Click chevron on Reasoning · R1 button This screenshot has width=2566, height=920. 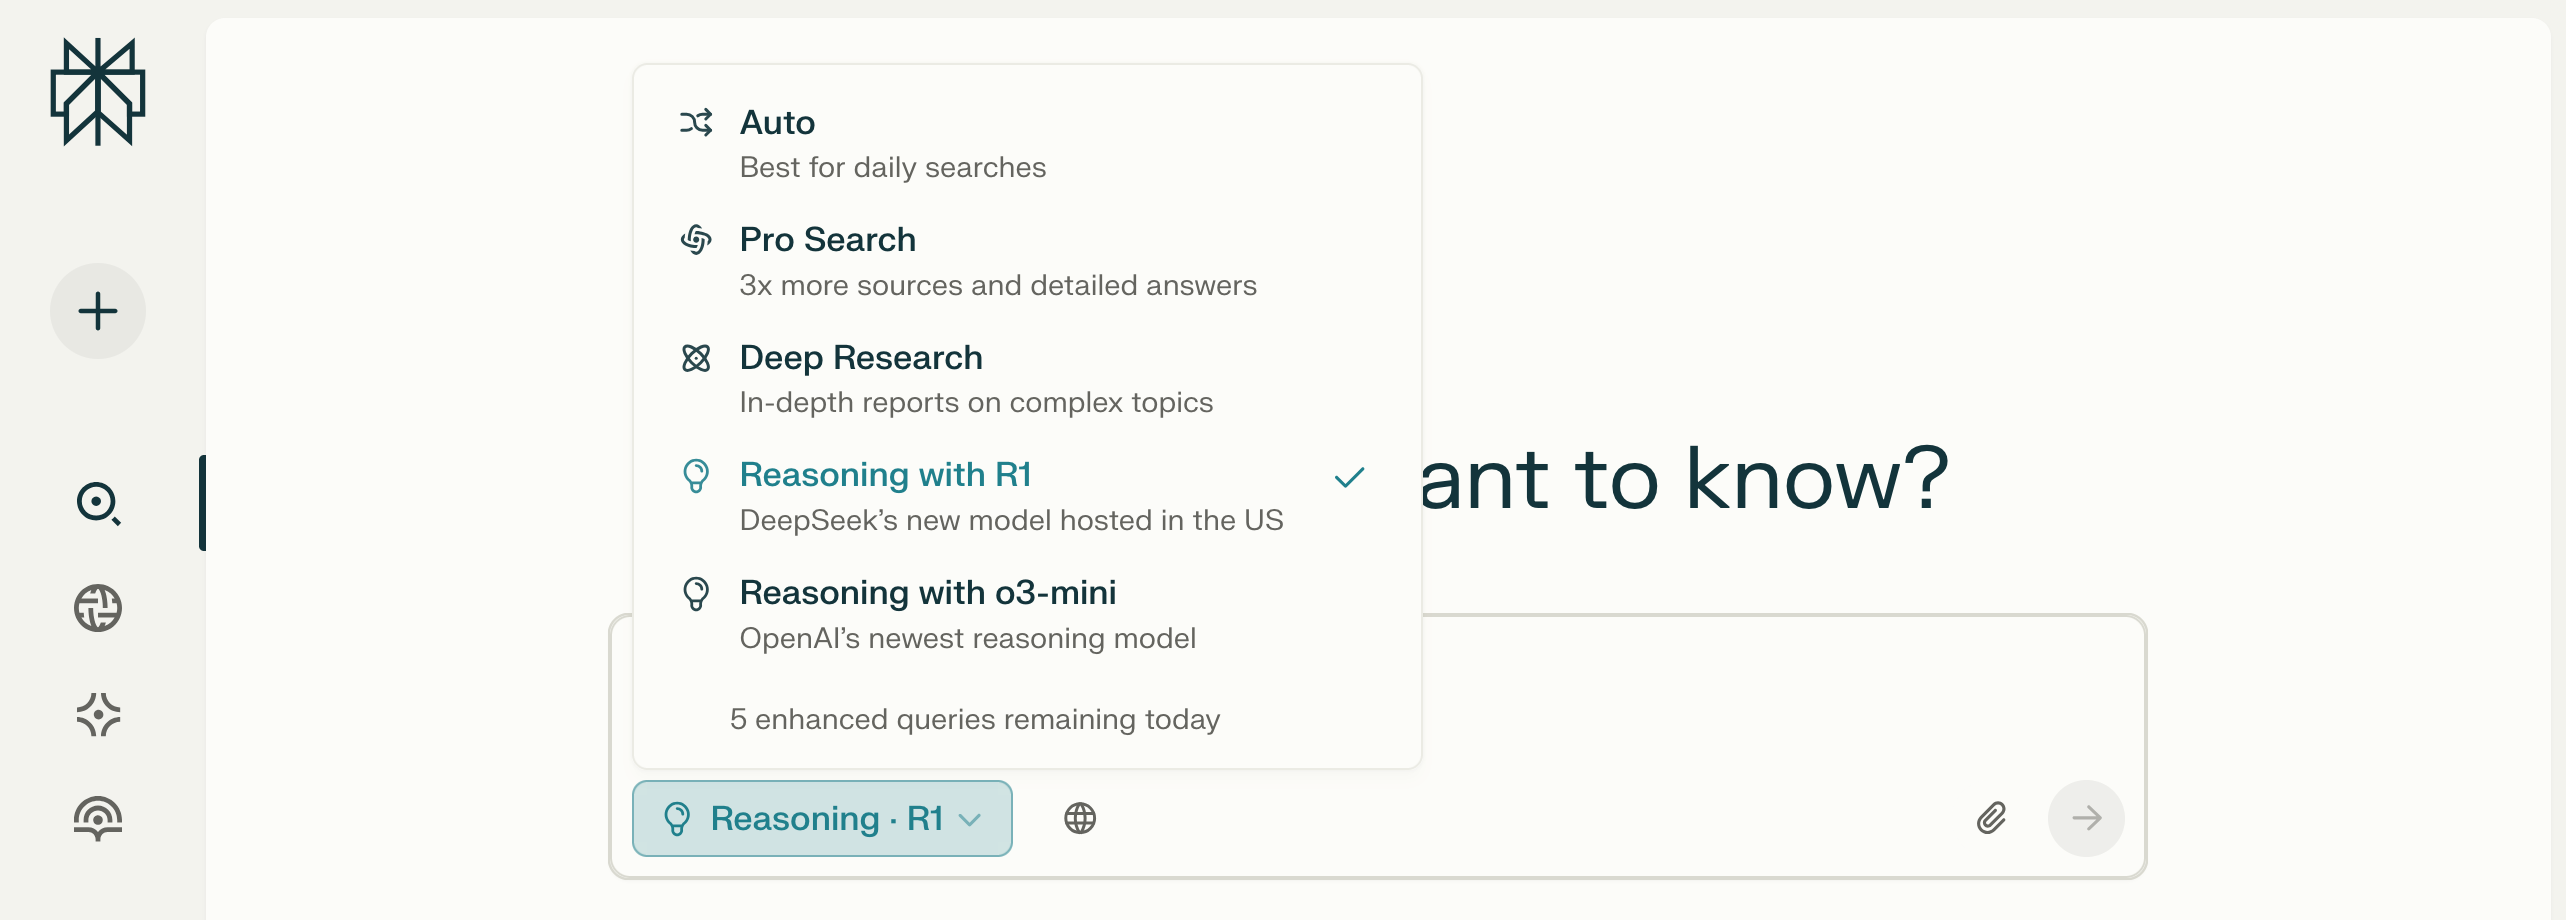(969, 820)
